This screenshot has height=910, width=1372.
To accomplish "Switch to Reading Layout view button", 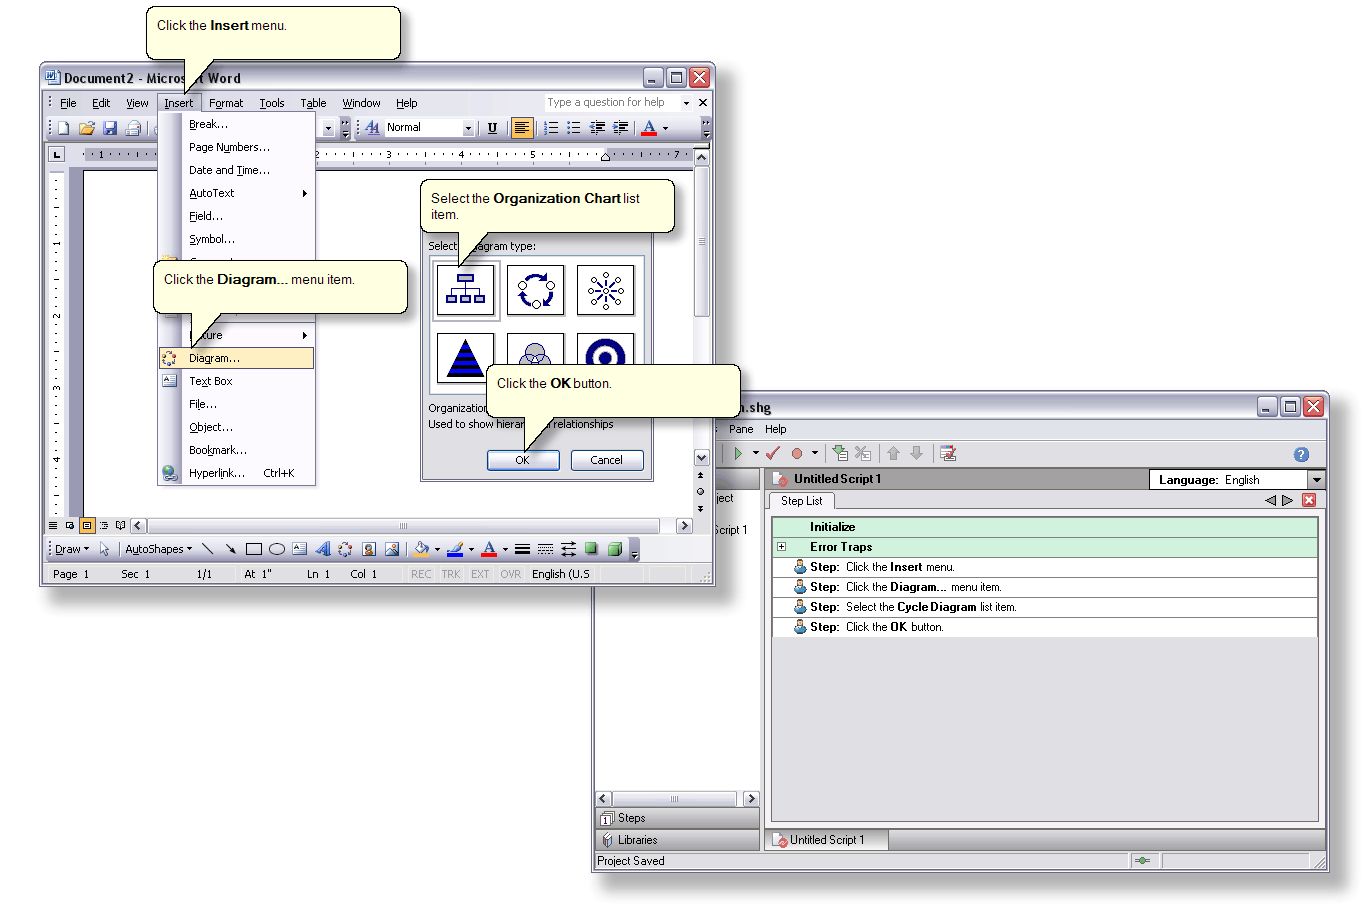I will [x=120, y=525].
